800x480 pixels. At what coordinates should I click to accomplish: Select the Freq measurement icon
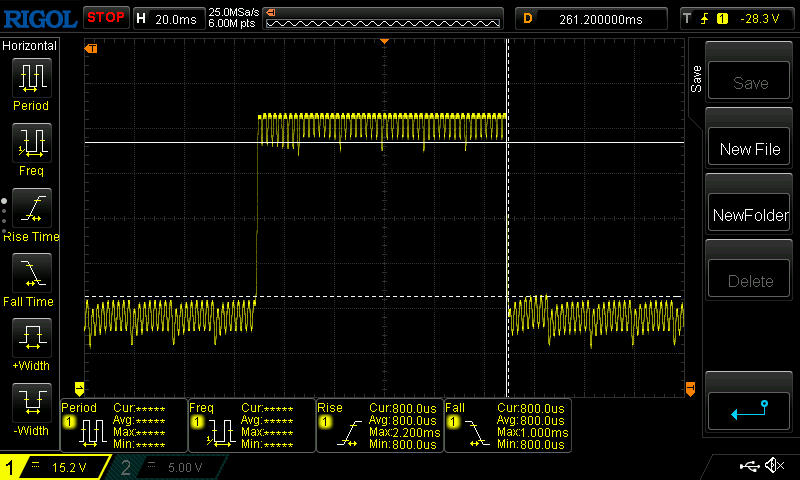click(x=31, y=144)
